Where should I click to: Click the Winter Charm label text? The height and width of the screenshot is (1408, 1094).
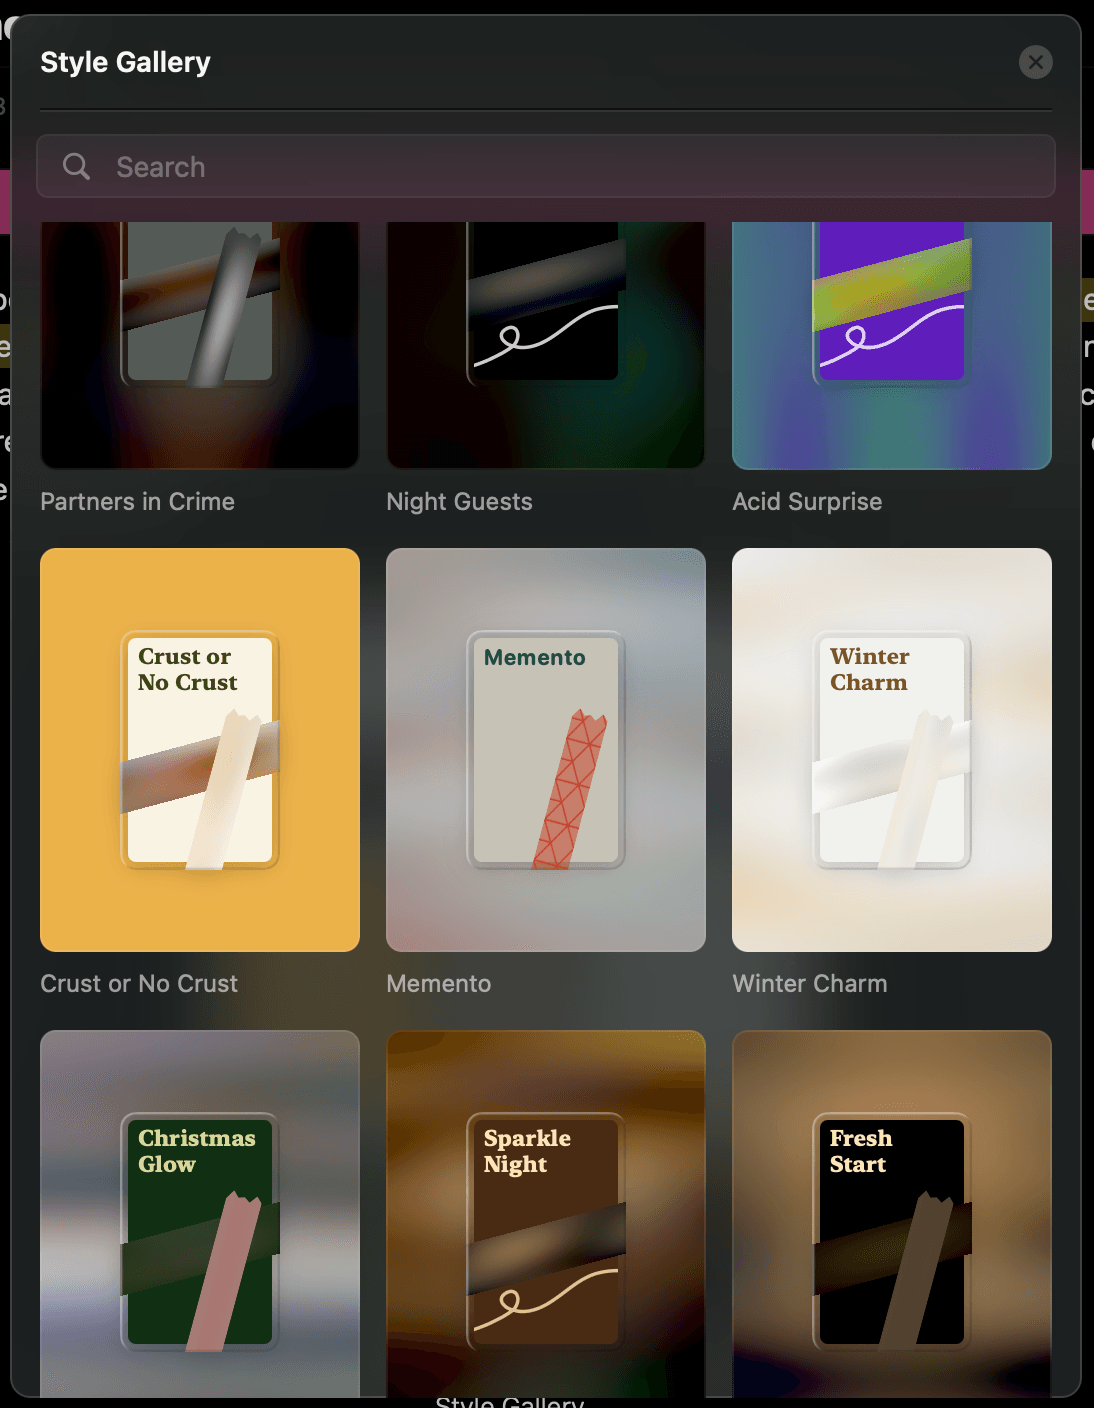point(810,984)
